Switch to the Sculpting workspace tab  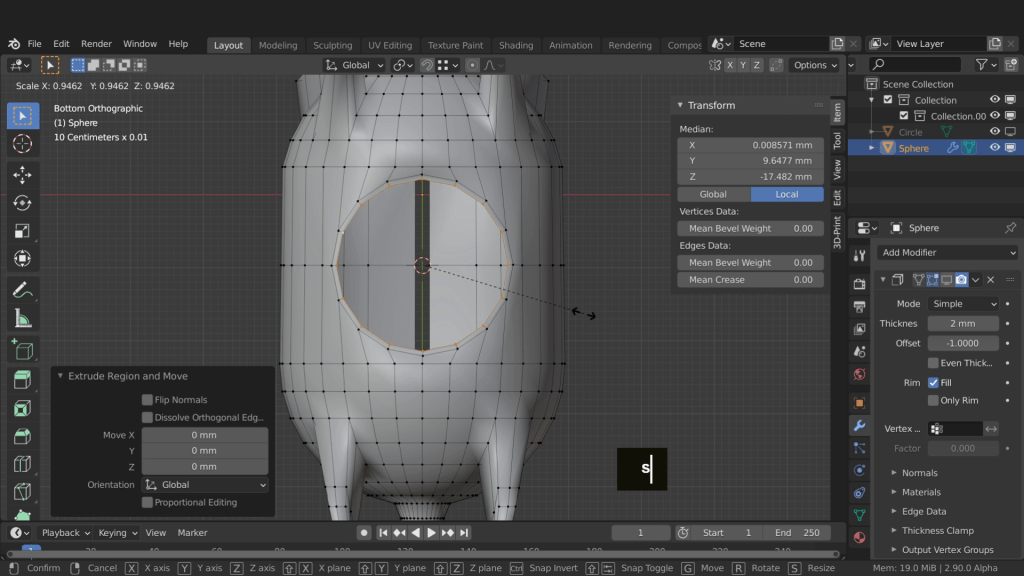tap(332, 45)
